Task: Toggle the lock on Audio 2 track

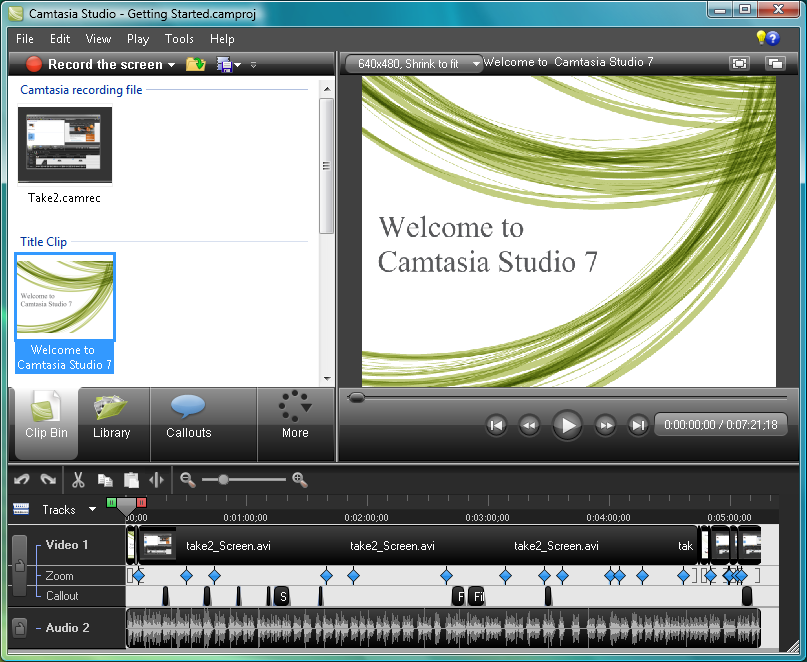Action: pyautogui.click(x=19, y=628)
